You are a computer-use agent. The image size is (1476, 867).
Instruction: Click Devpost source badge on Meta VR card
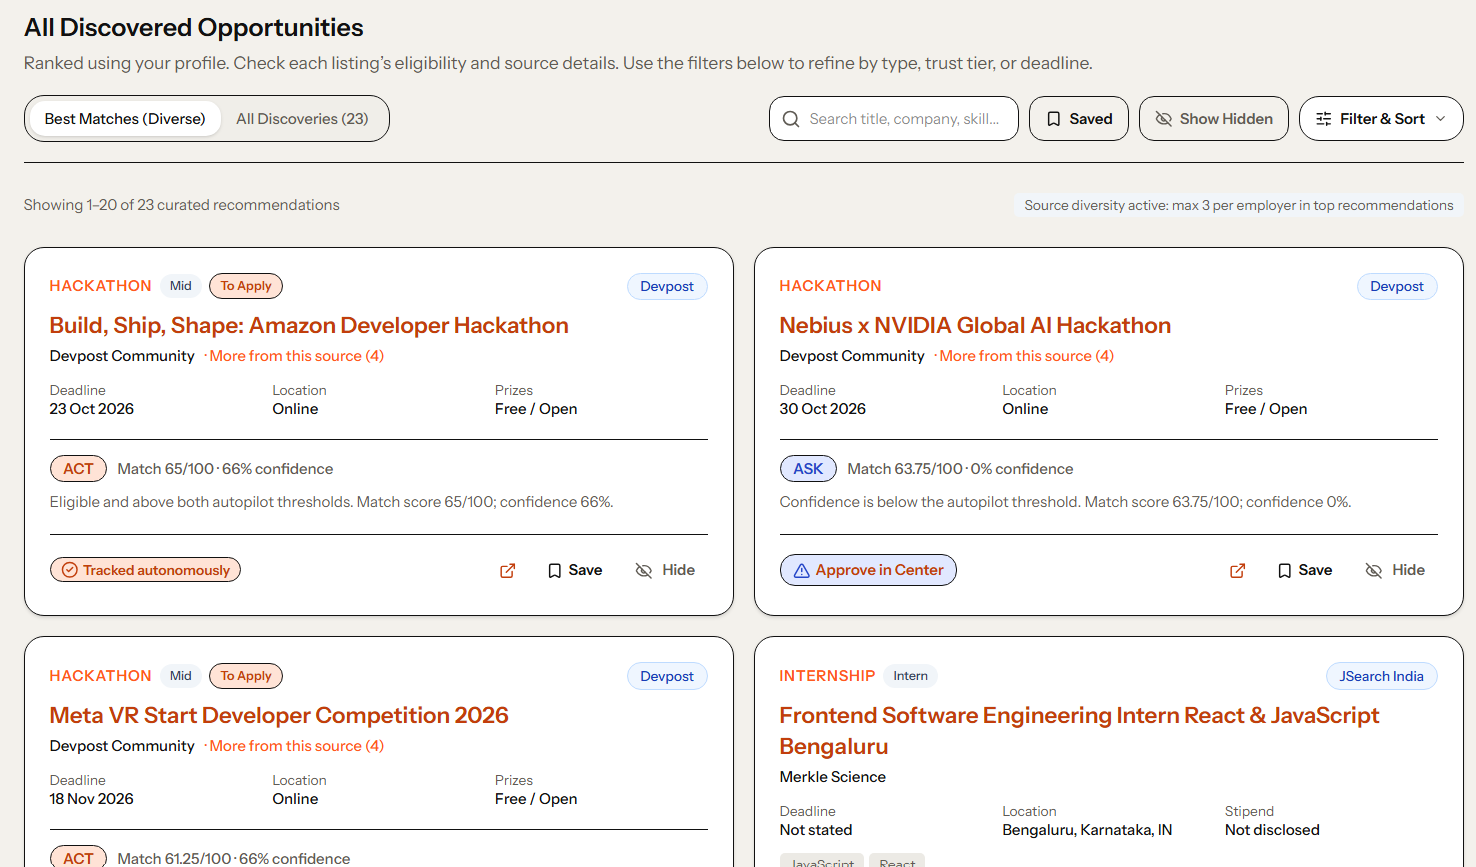(x=667, y=676)
